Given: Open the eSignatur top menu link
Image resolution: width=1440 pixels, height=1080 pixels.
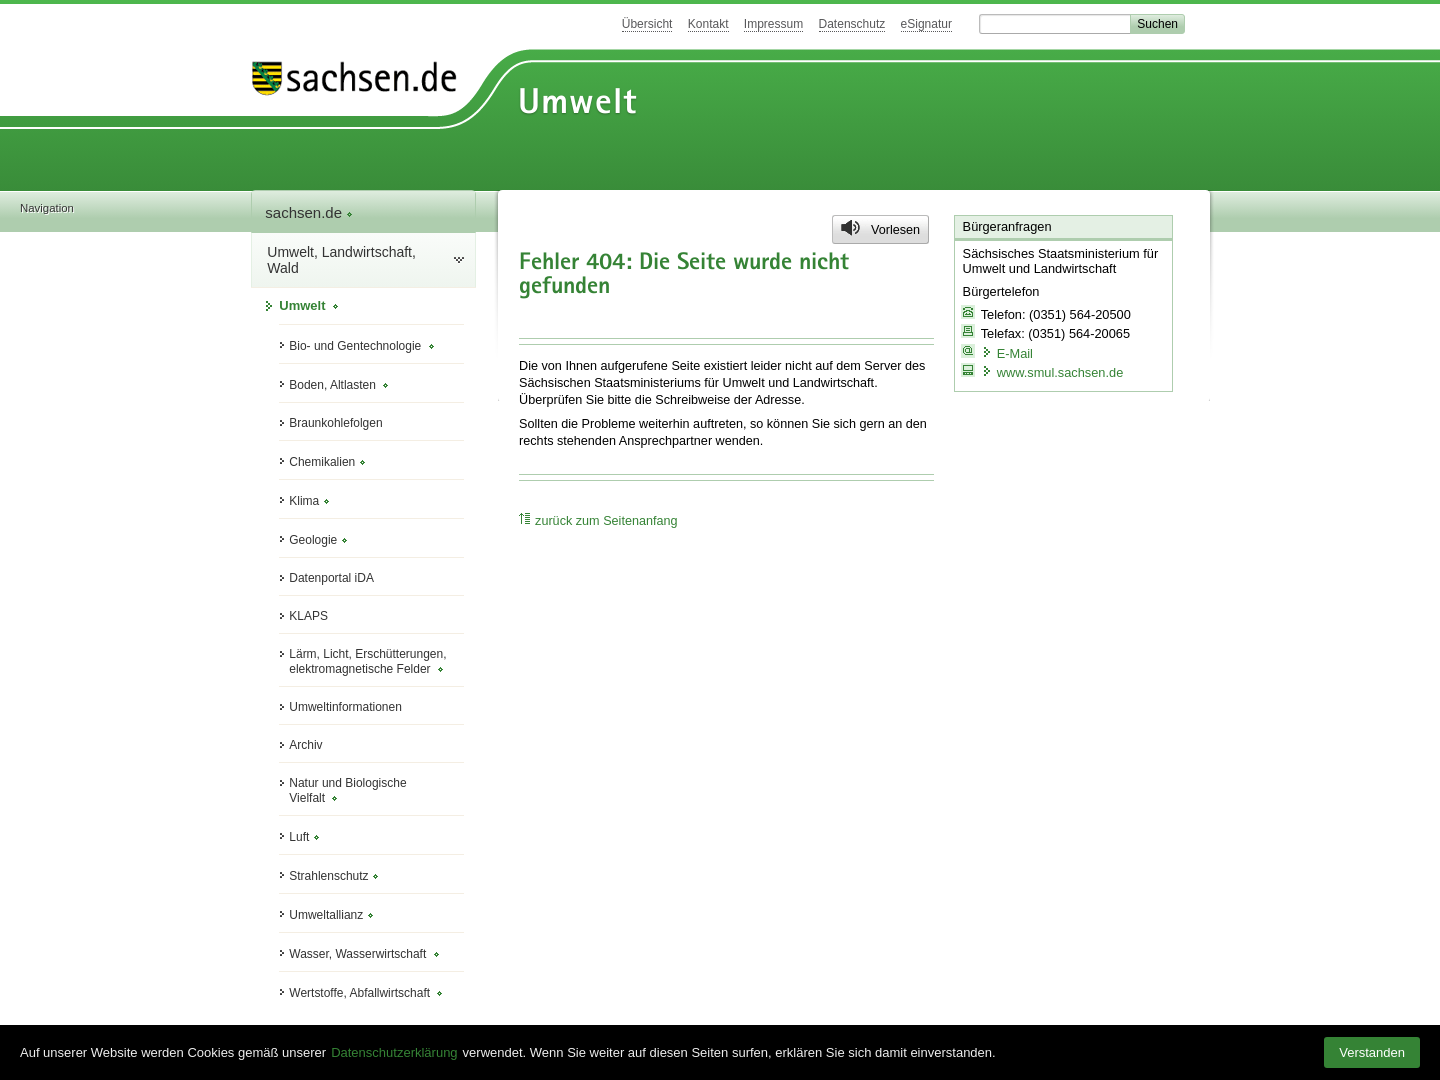Looking at the screenshot, I should 926,24.
